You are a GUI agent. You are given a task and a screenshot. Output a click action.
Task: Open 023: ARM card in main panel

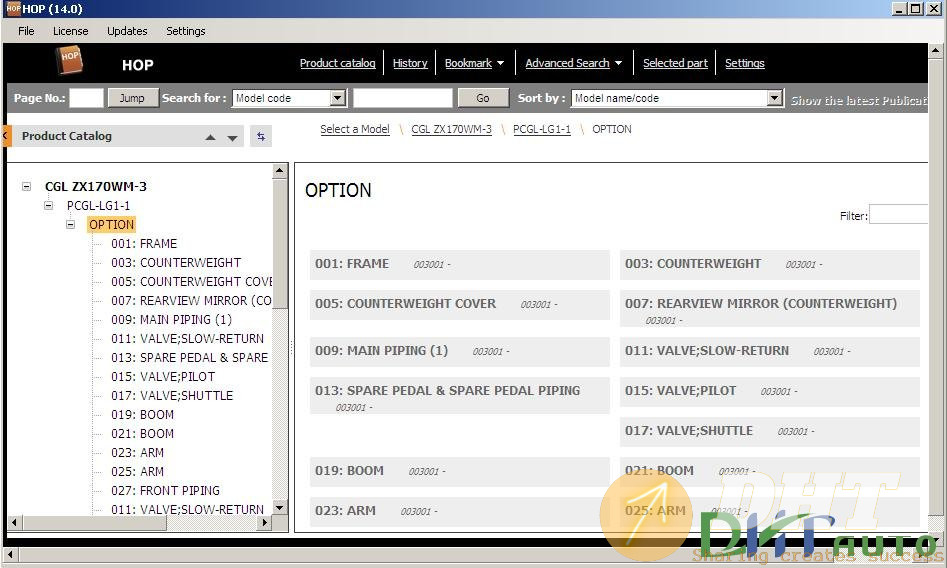pos(460,511)
